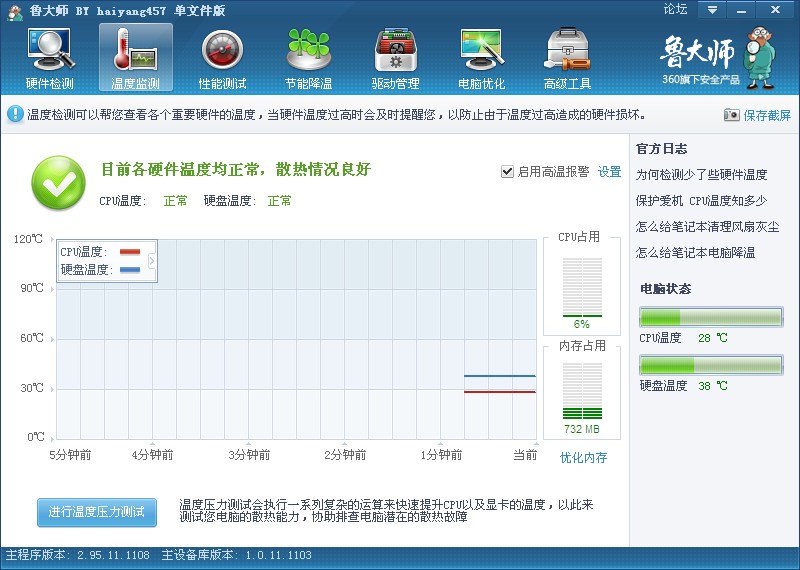Open article 怎么给笔记本清理风扇灰尘
The width and height of the screenshot is (800, 570).
[x=707, y=227]
